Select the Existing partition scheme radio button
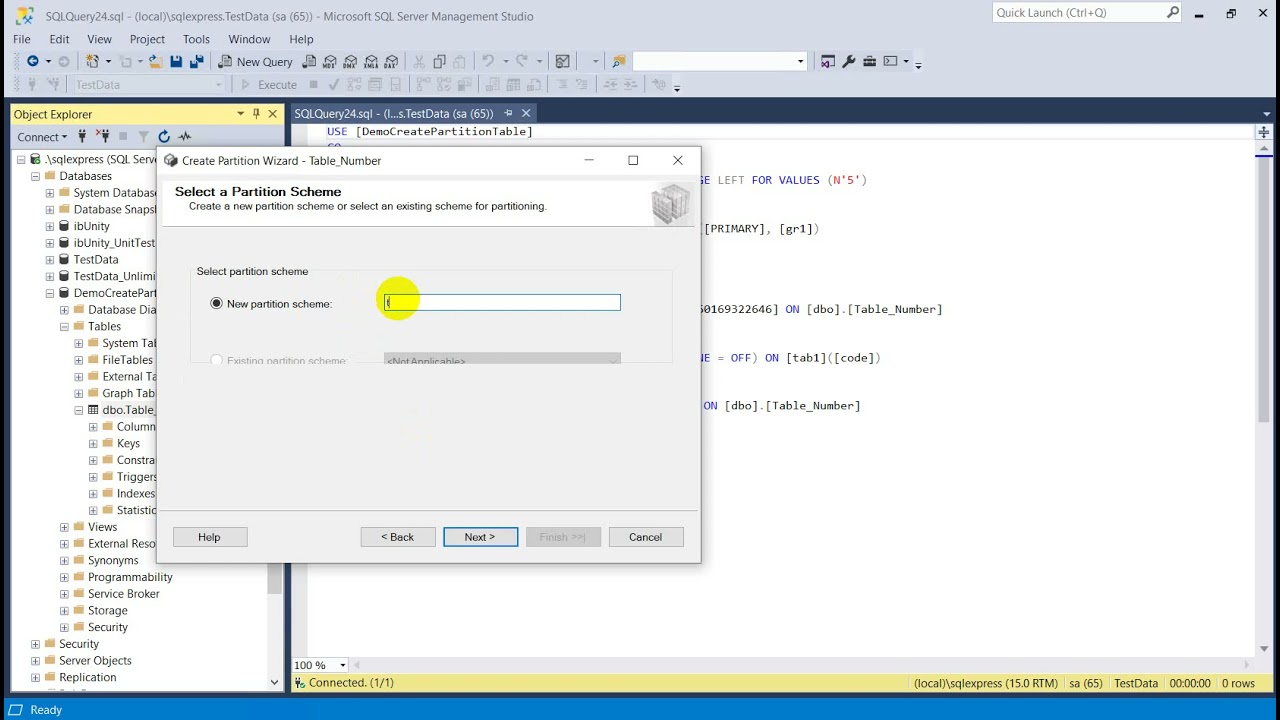This screenshot has width=1280, height=720. coord(217,360)
